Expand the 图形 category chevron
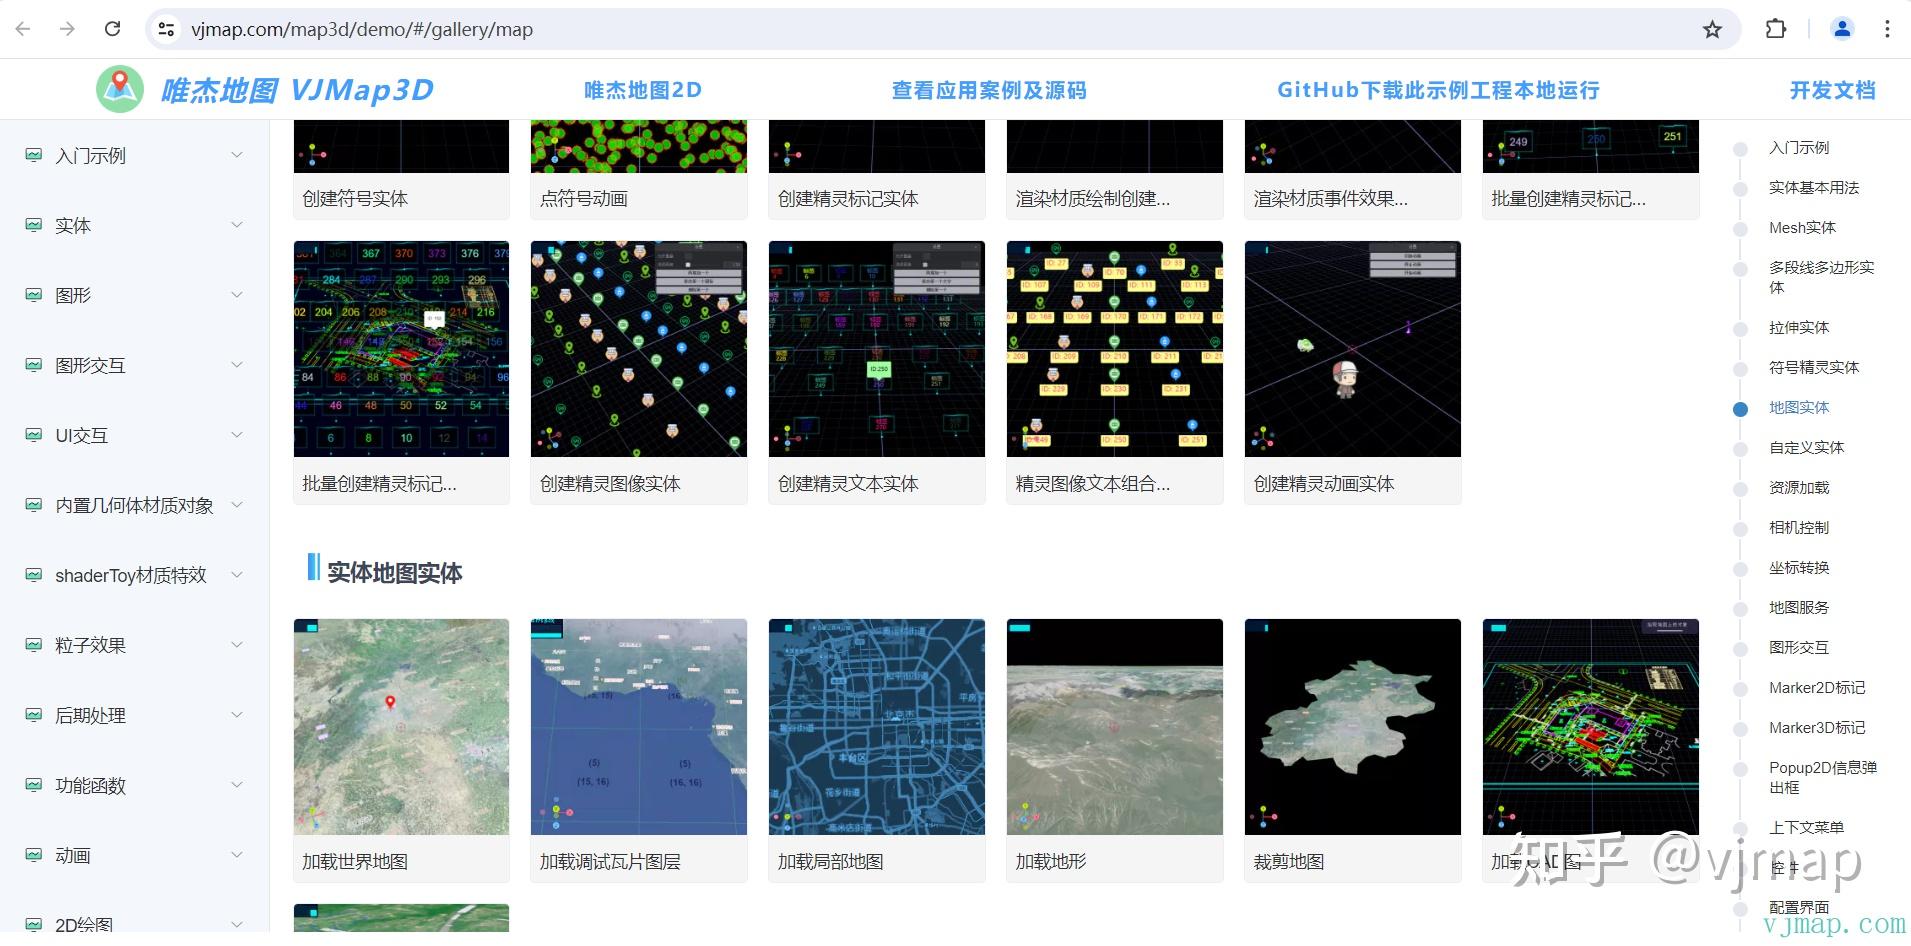The image size is (1911, 946). 237,295
